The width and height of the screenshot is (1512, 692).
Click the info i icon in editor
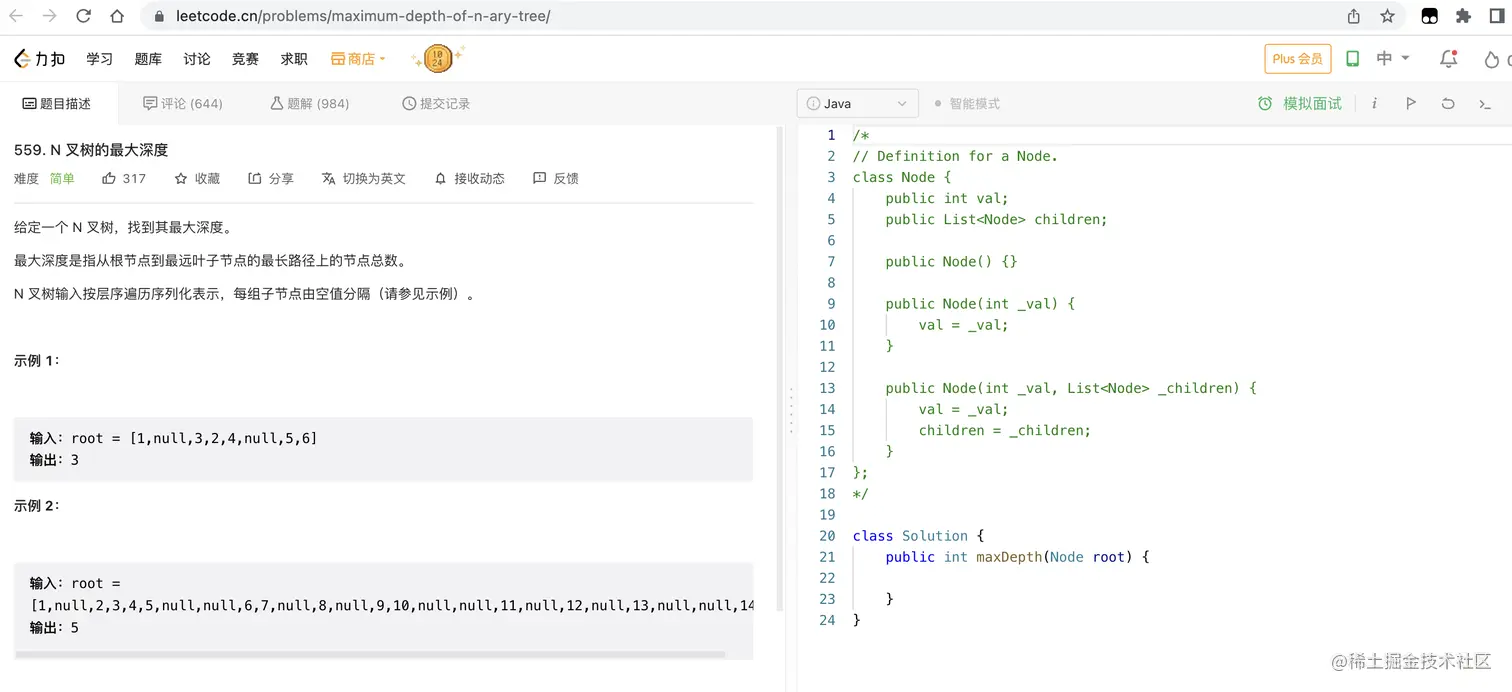click(1374, 104)
